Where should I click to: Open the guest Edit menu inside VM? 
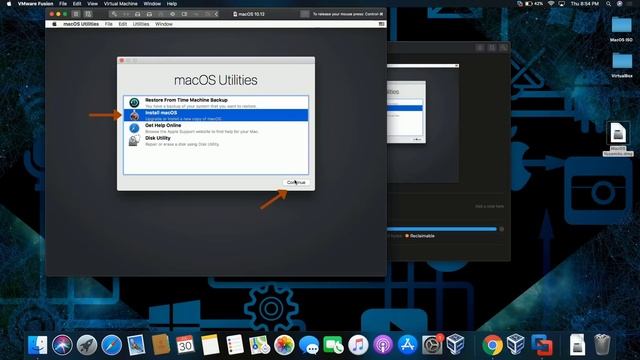[123, 24]
